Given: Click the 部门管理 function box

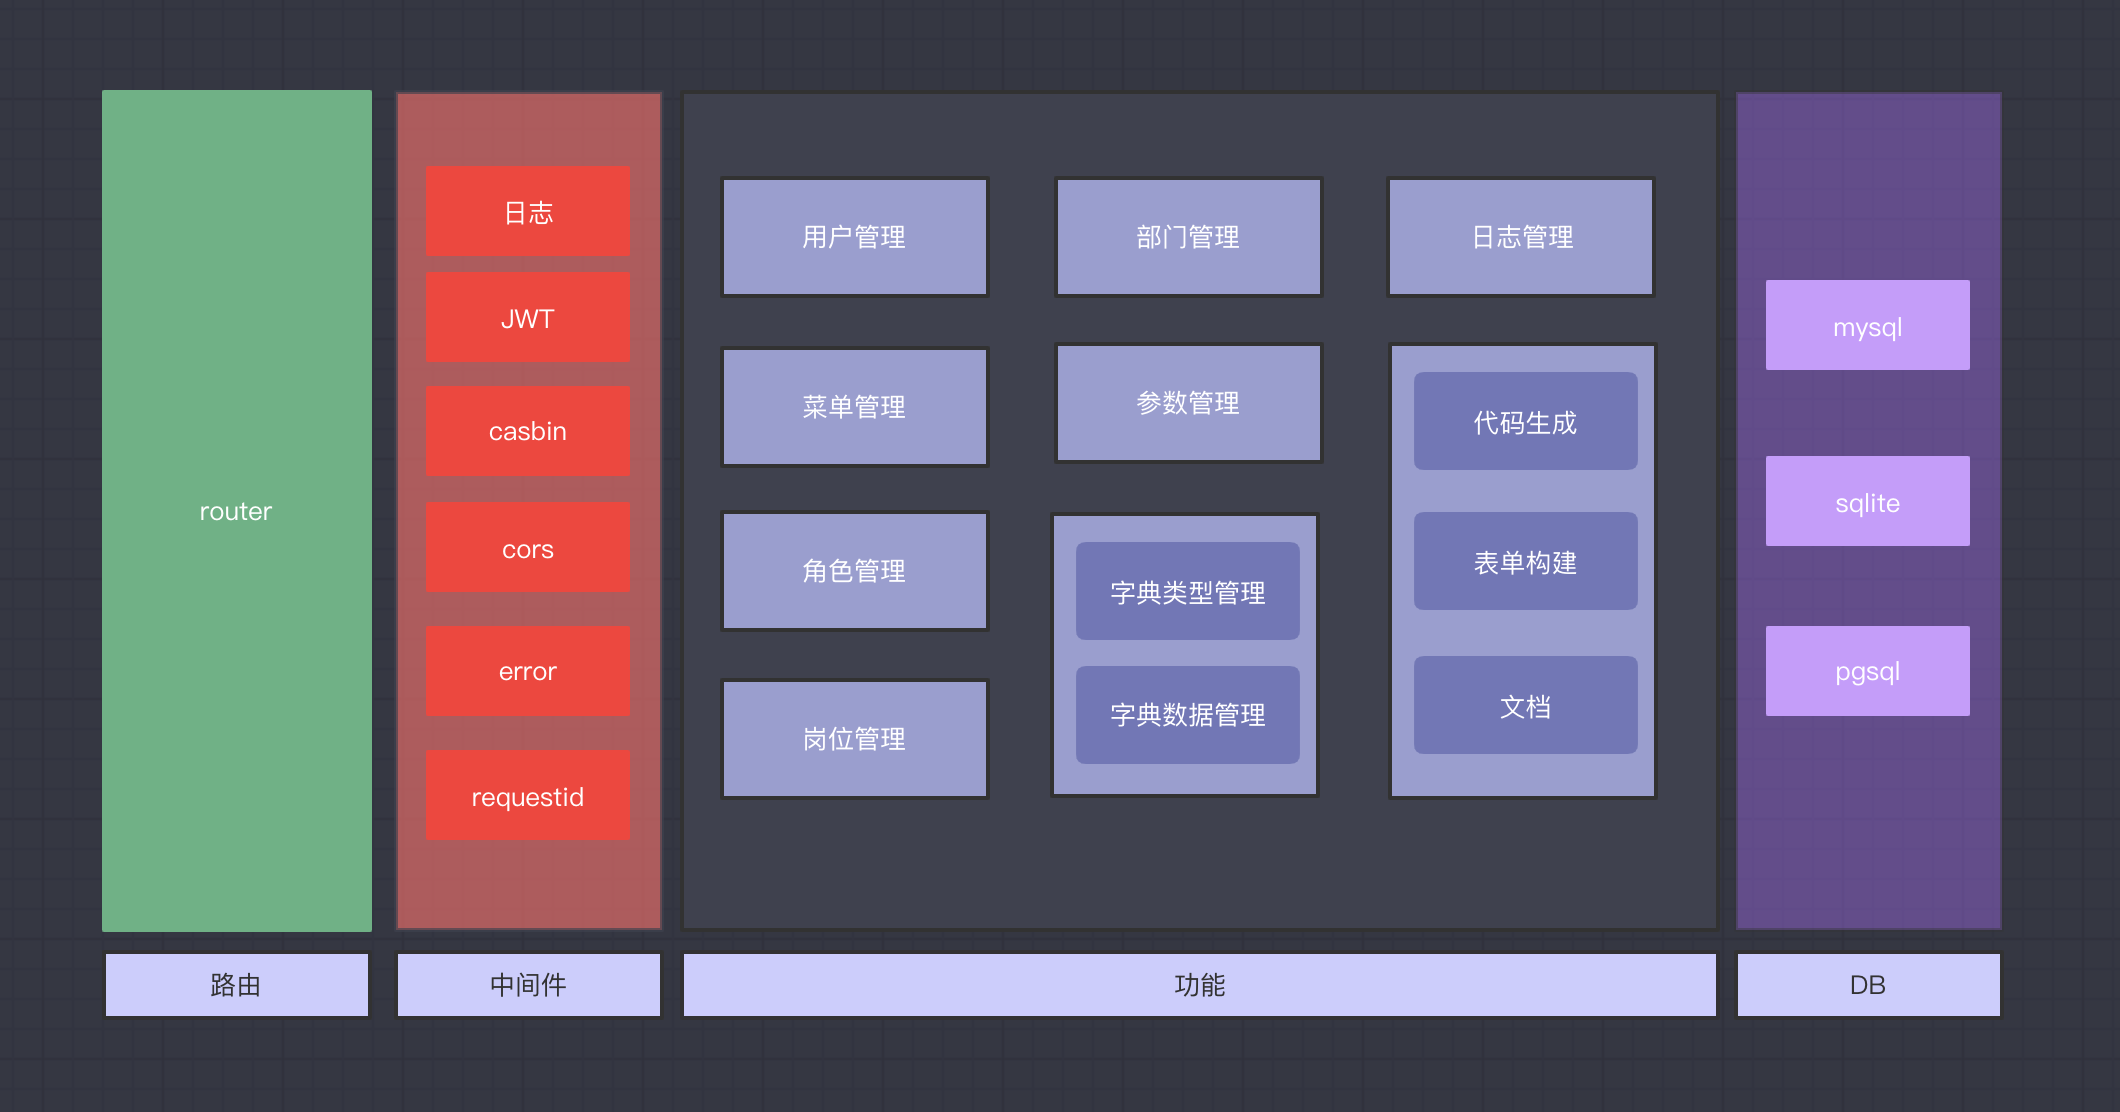Looking at the screenshot, I should click(1188, 237).
